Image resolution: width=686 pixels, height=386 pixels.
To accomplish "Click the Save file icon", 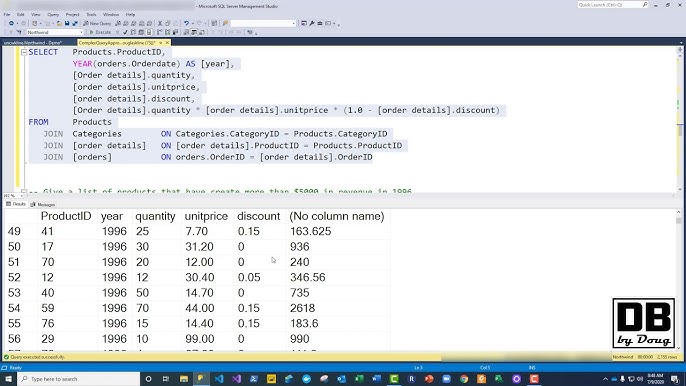I will (x=67, y=23).
